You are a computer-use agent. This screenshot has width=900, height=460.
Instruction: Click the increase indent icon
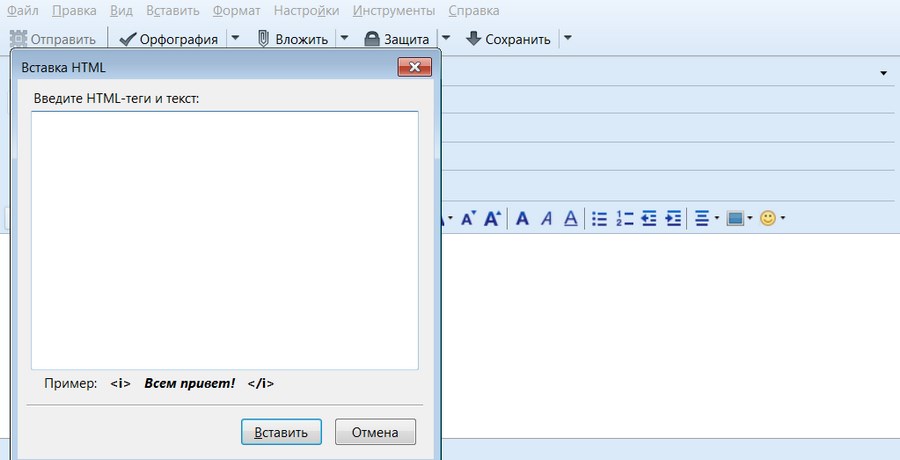click(673, 219)
